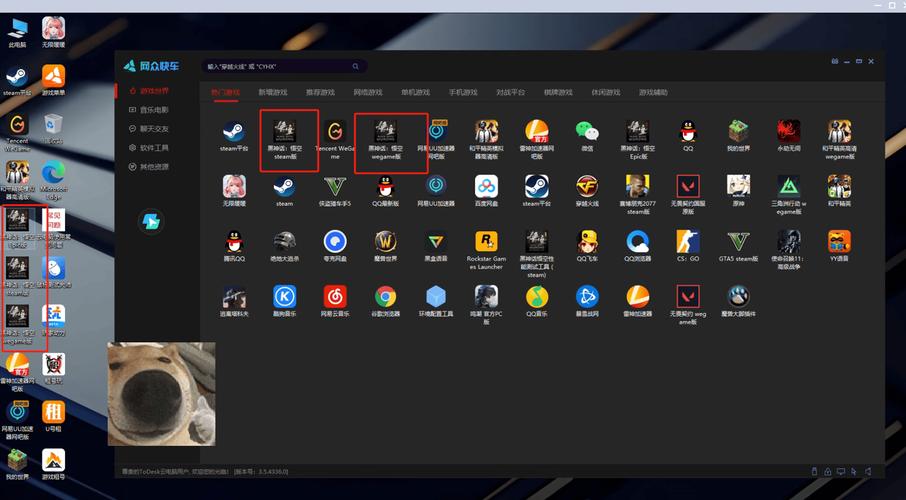Select 音乐电影 in the left sidebar
906x500 pixels.
pyautogui.click(x=153, y=110)
